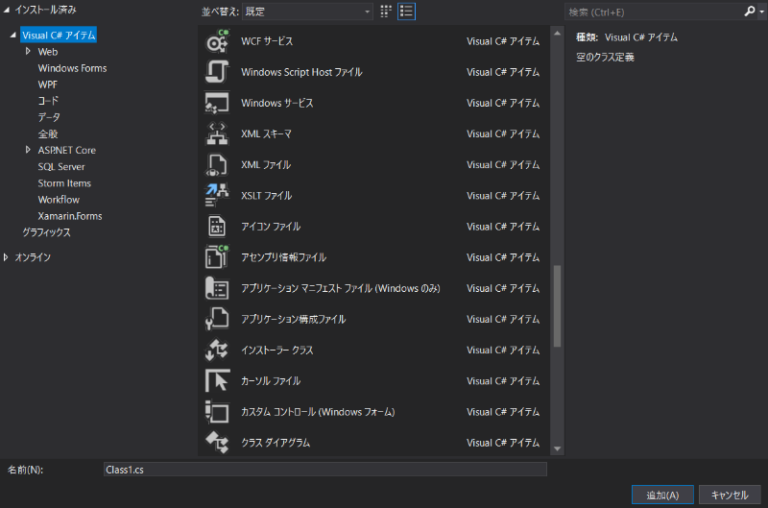Click the 'XSLT ファイル' item name
The height and width of the screenshot is (508, 768).
point(266,195)
